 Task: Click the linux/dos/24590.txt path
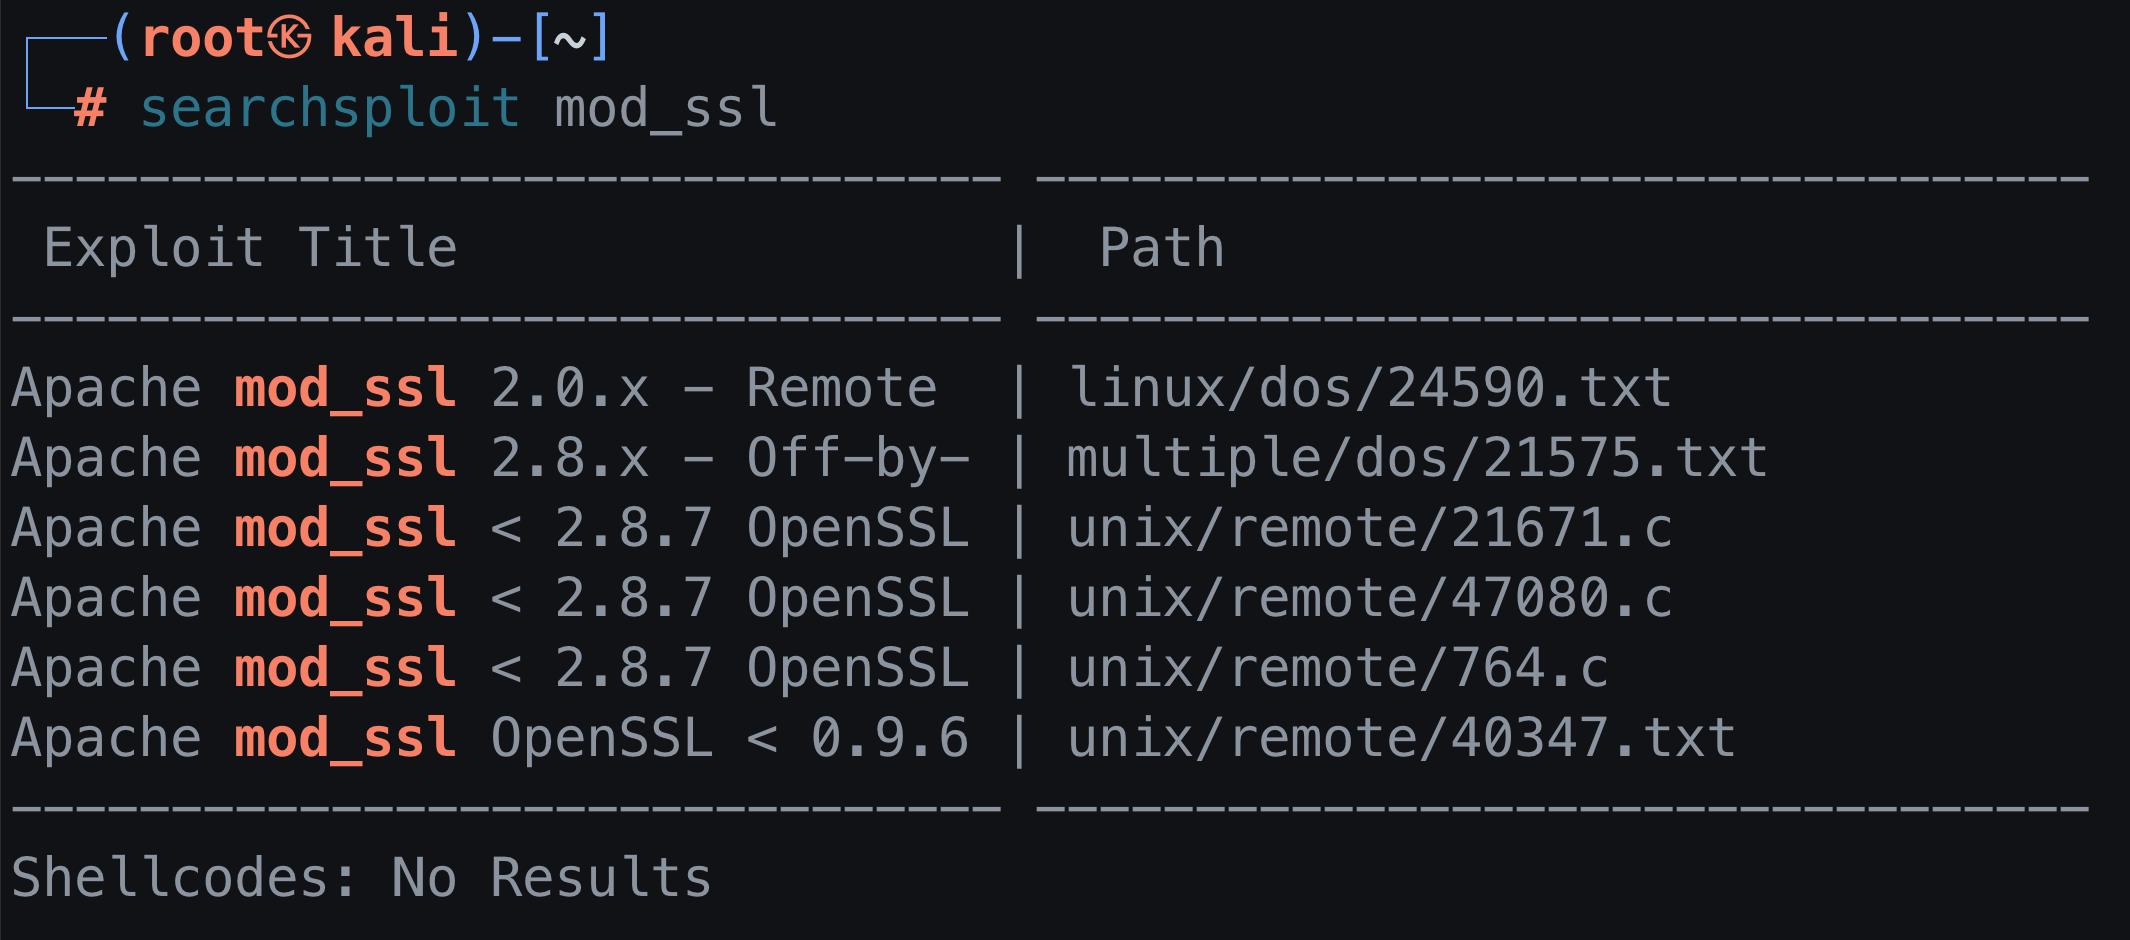click(1370, 388)
